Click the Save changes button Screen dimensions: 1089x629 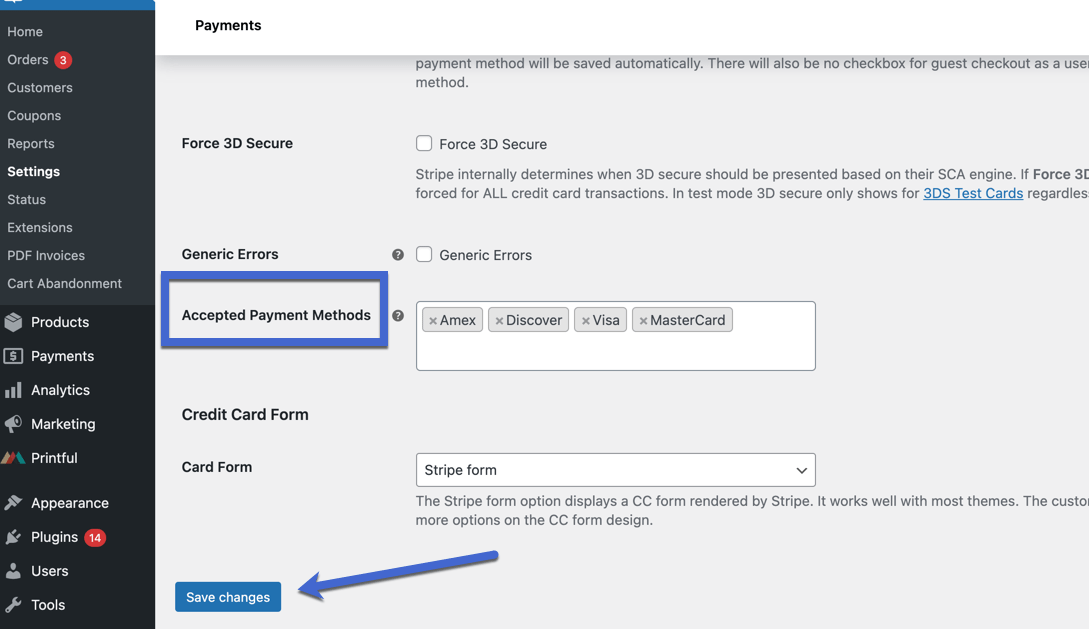coord(228,597)
